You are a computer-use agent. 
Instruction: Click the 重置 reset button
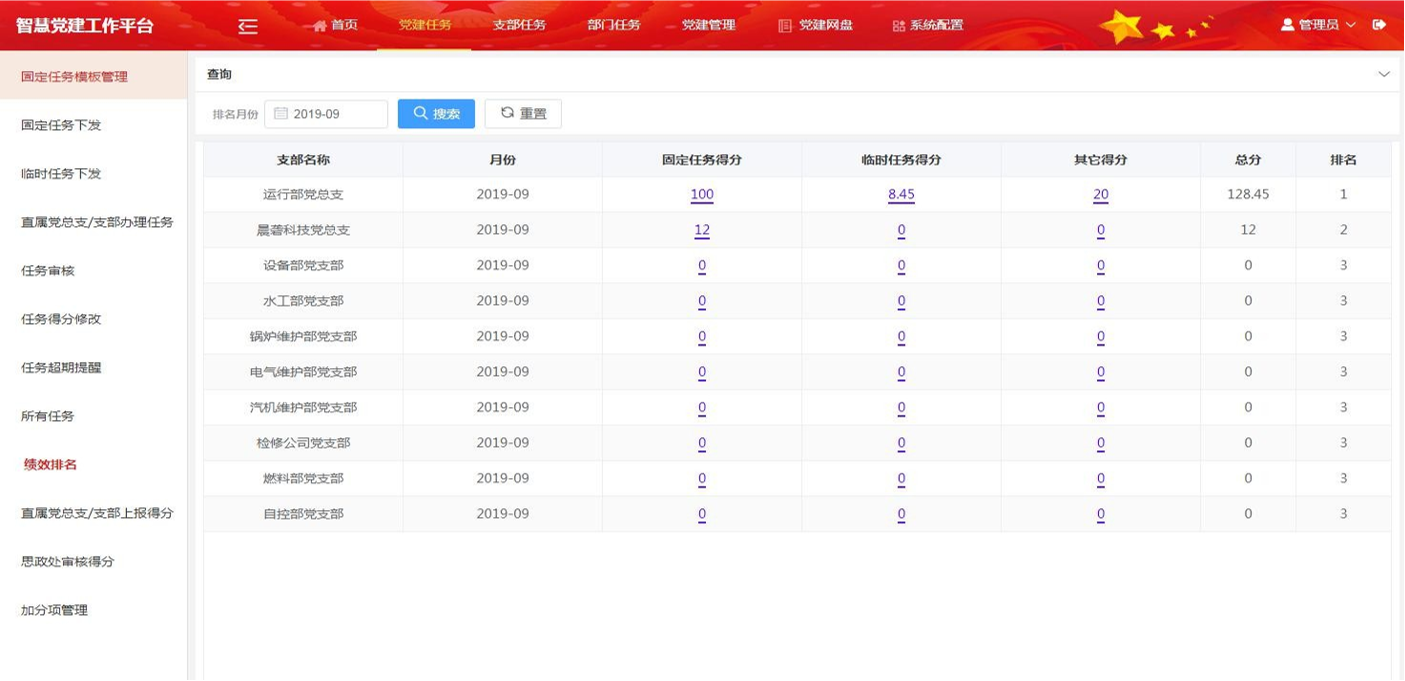[x=523, y=114]
